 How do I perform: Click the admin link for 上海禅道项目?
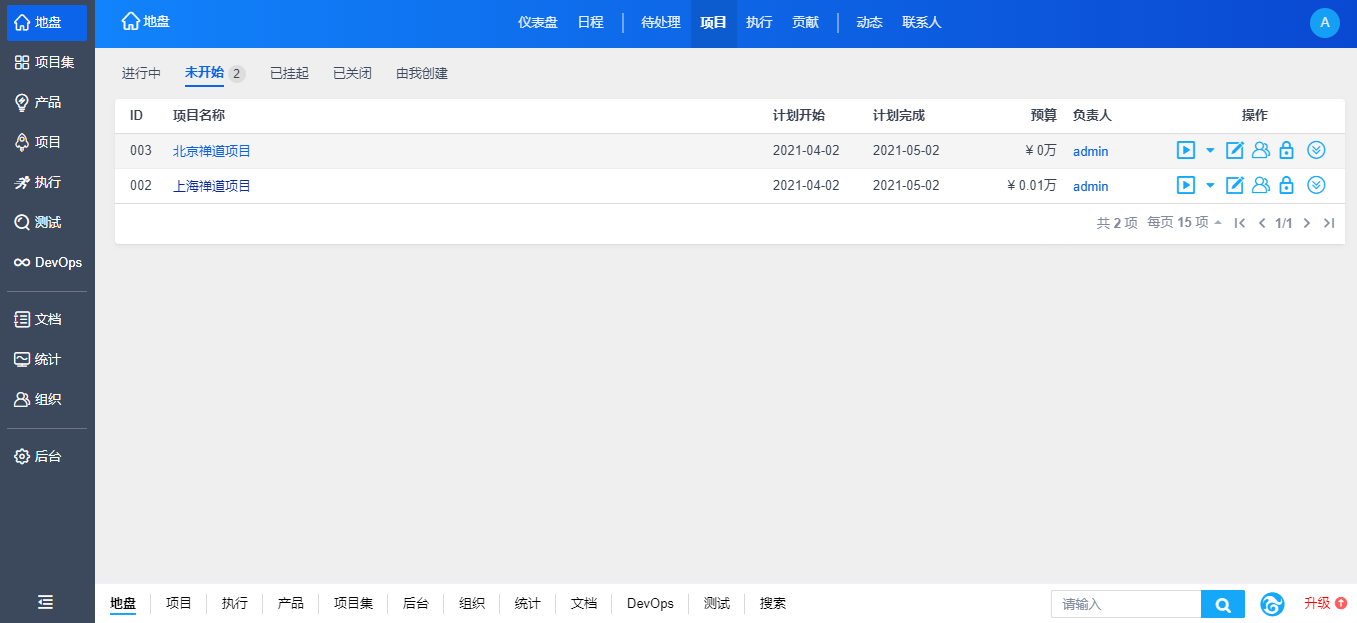[1090, 186]
